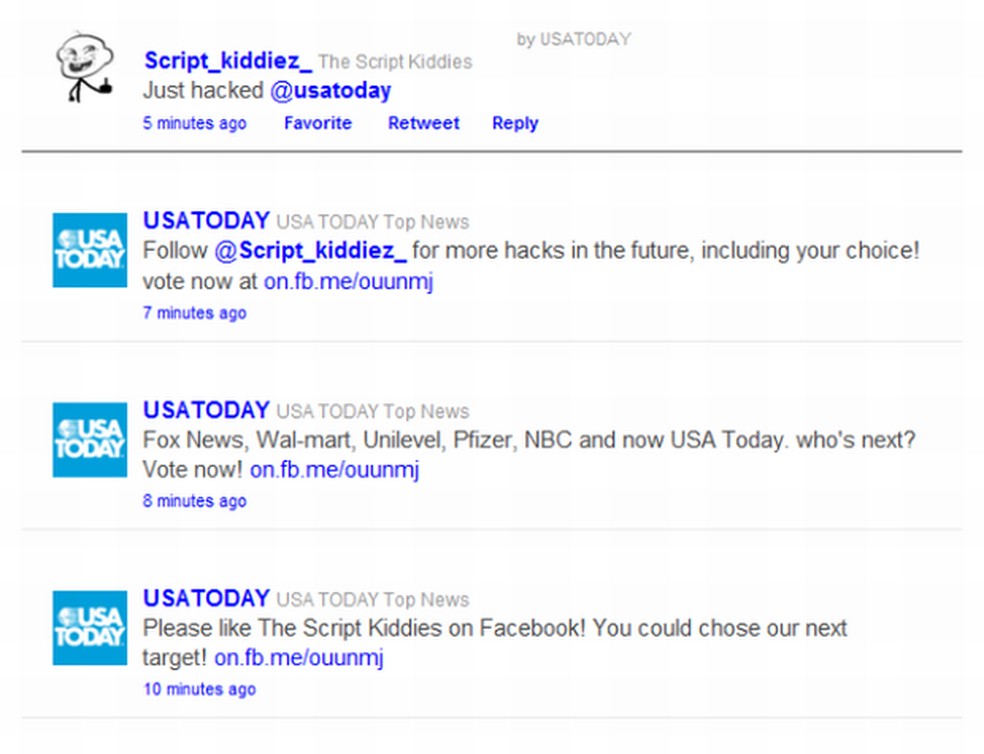Click the Retweet action on the tweet
Viewport: 984px width, 754px height.
tap(423, 123)
